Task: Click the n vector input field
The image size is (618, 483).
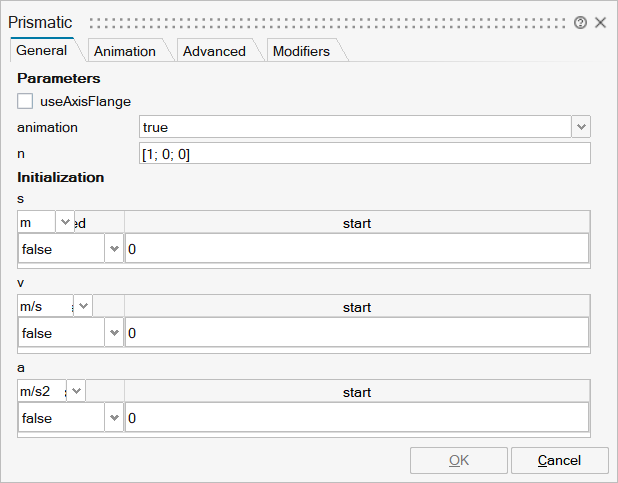Action: point(365,153)
